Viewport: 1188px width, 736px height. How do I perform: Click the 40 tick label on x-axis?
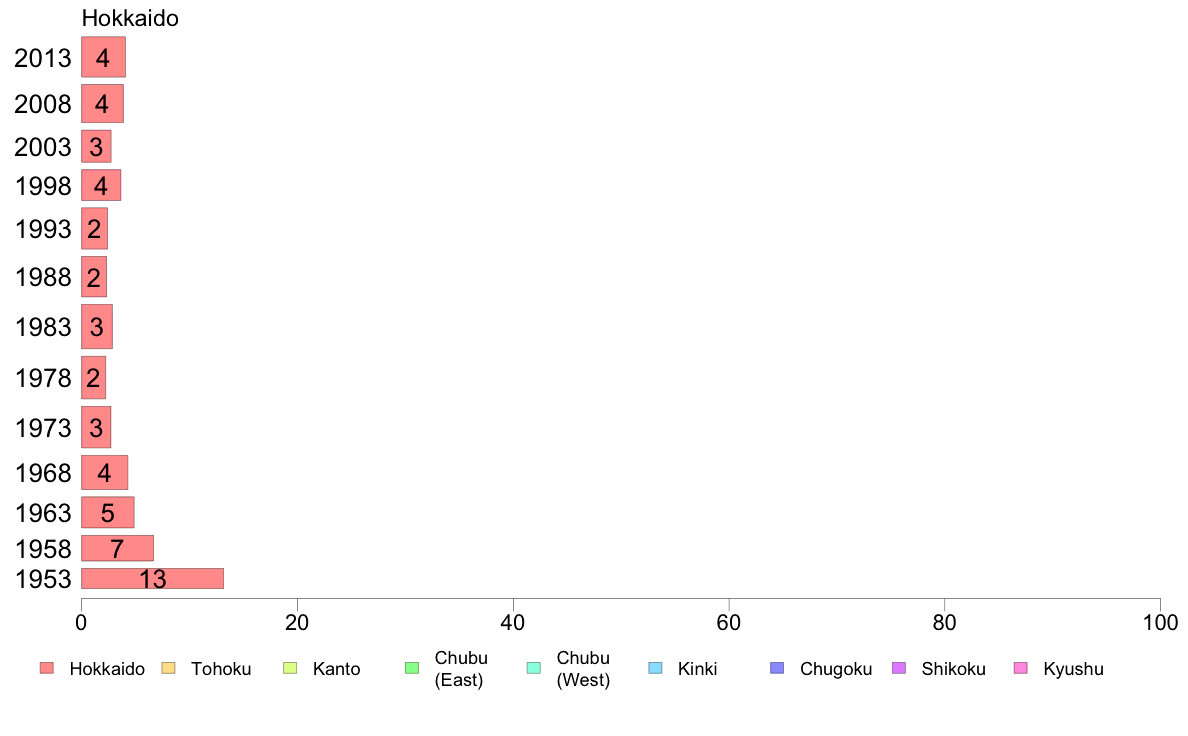tap(513, 623)
